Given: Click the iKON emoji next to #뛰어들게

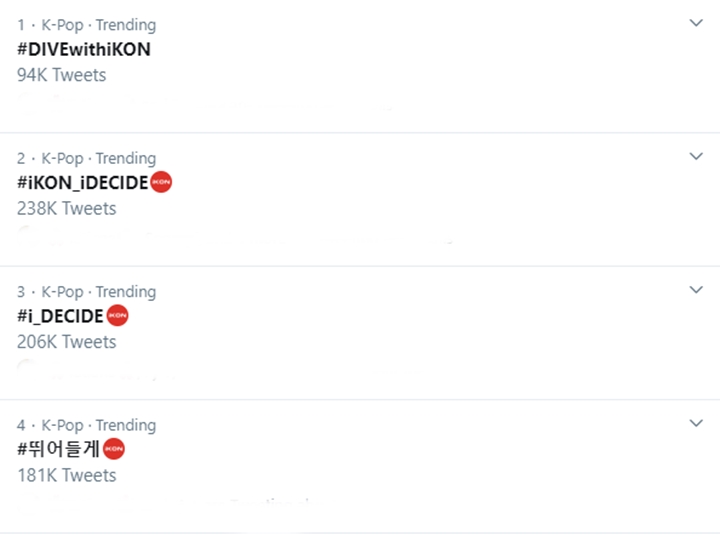Looking at the screenshot, I should [114, 449].
